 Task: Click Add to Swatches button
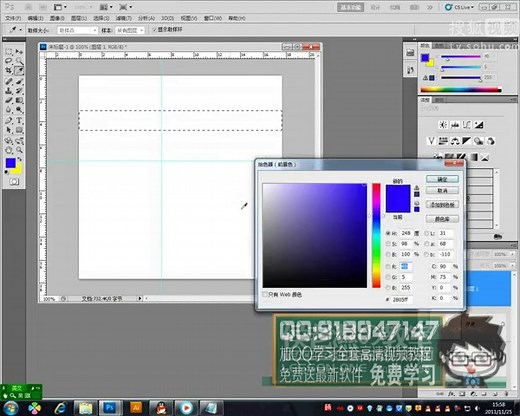click(442, 205)
